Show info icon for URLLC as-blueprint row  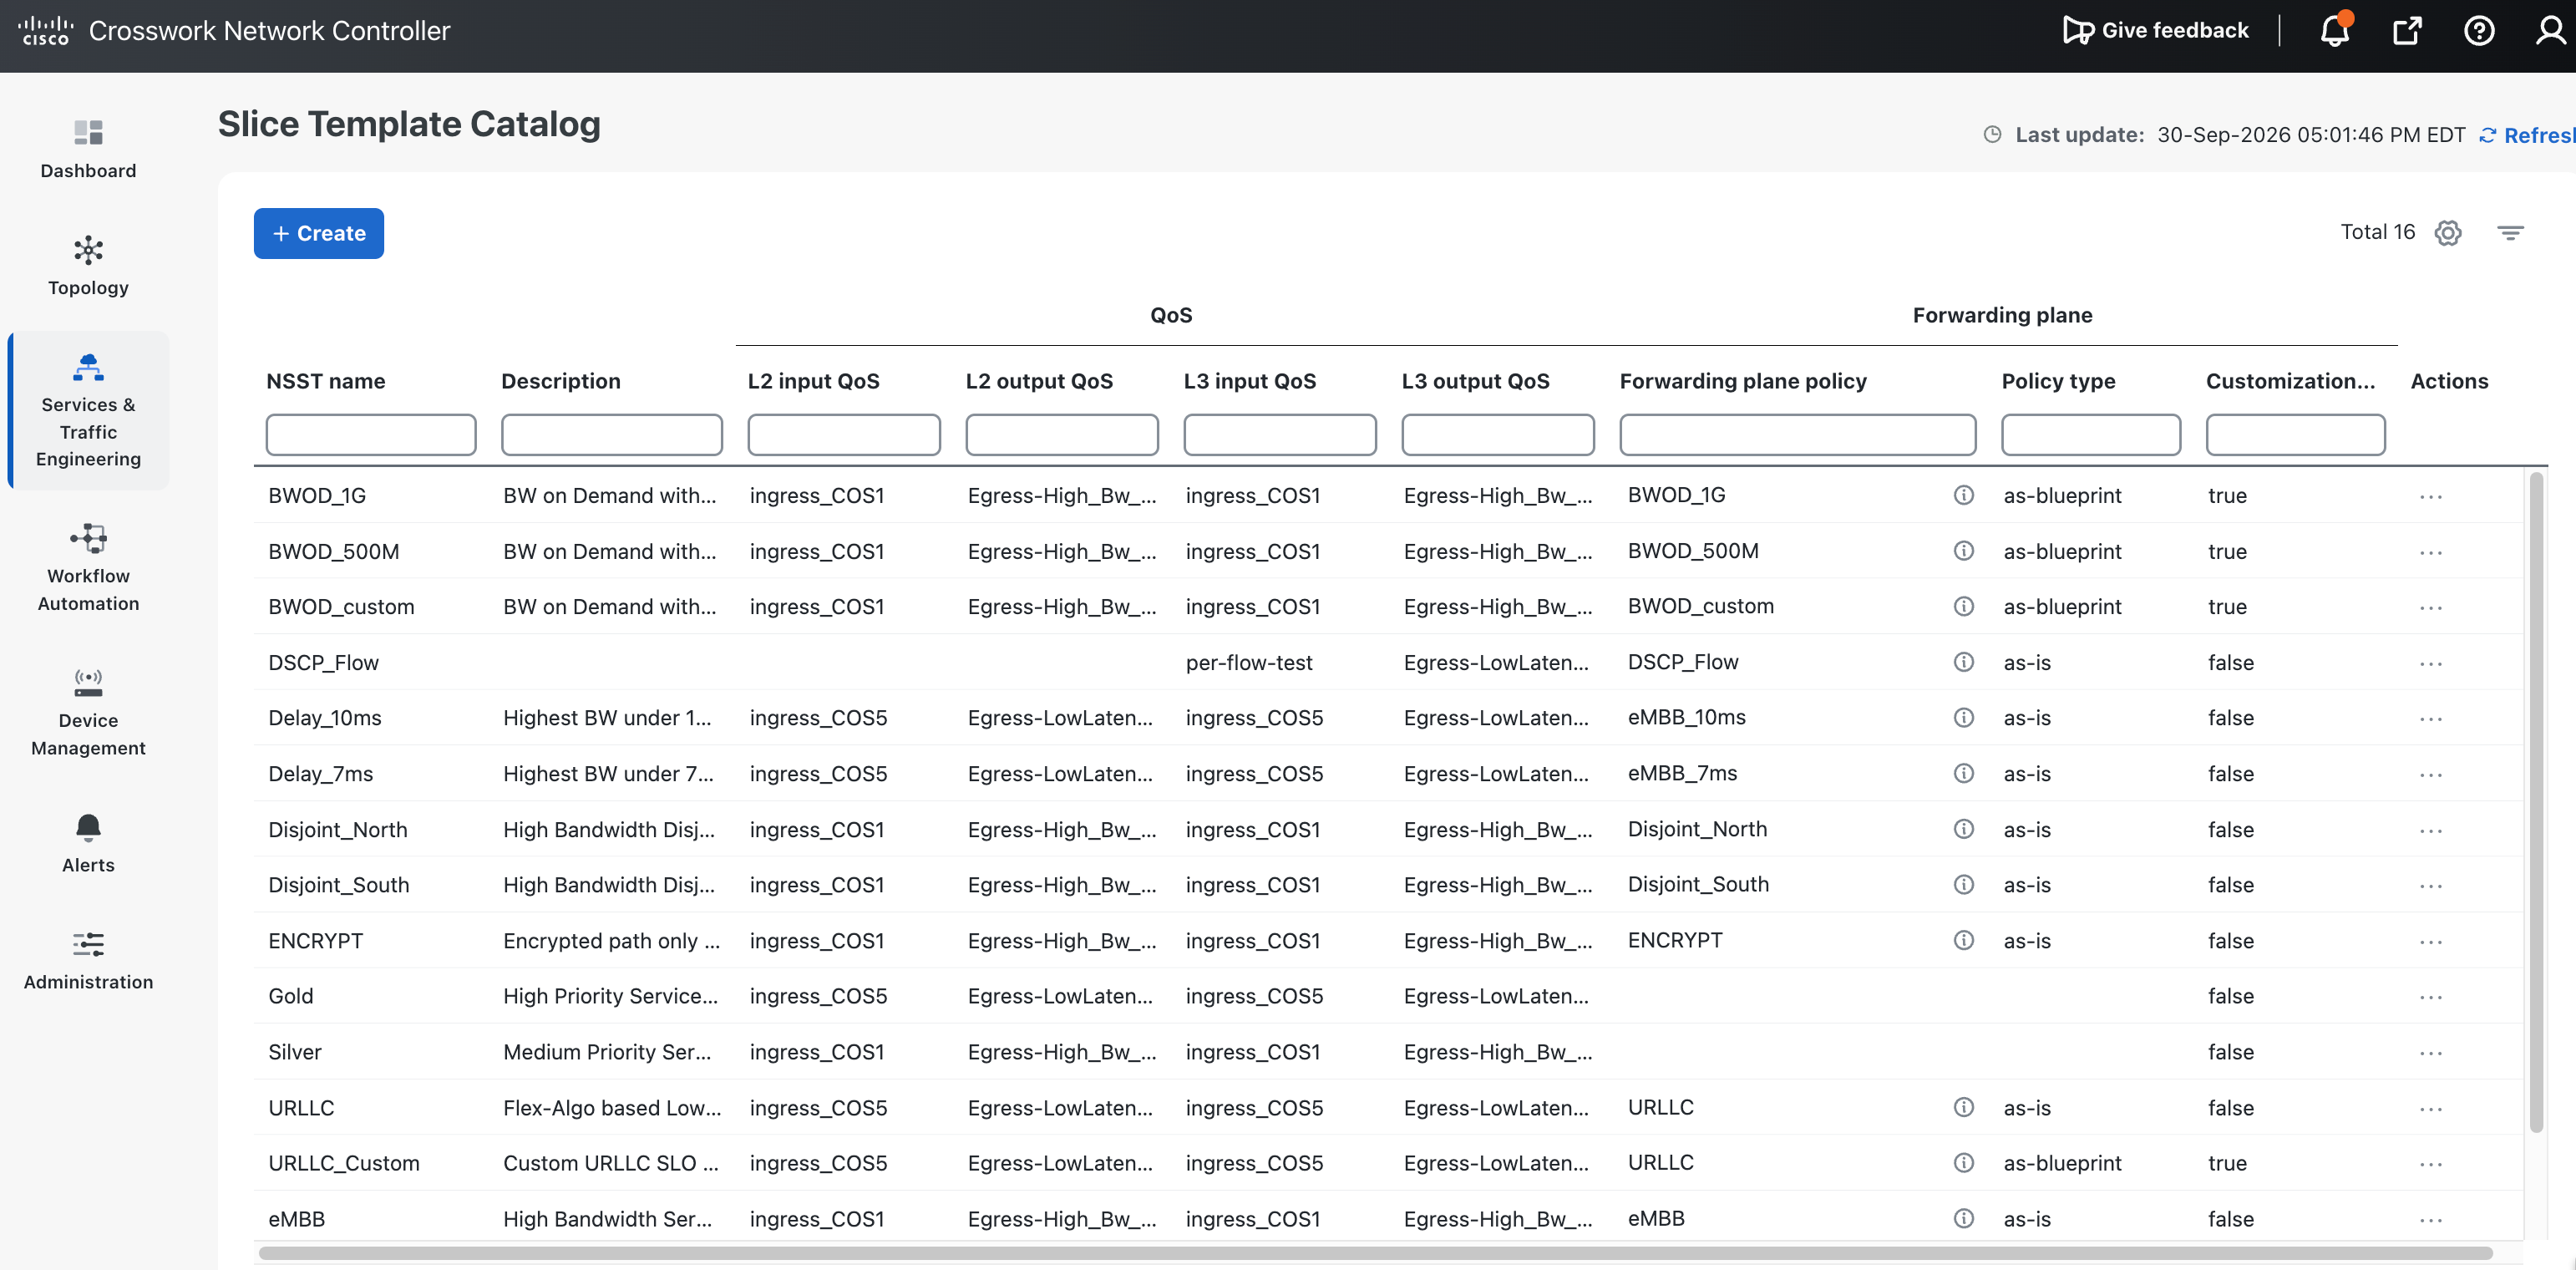1964,1162
